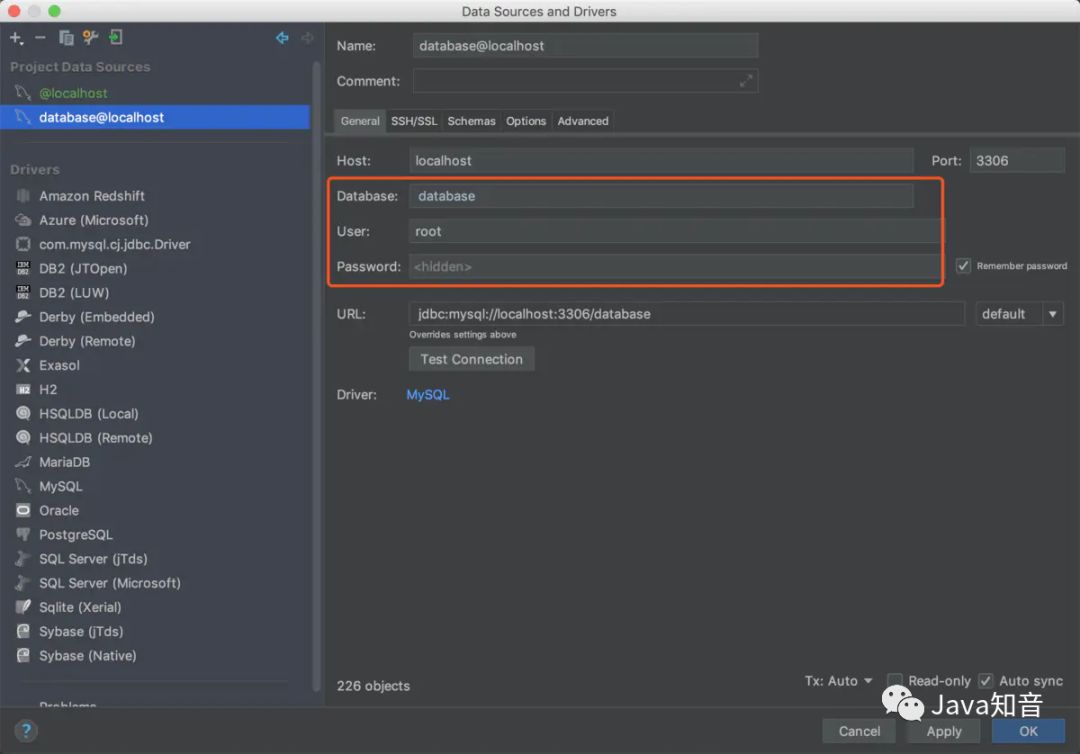
Task: Click the blue back navigation arrow
Action: click(x=281, y=37)
